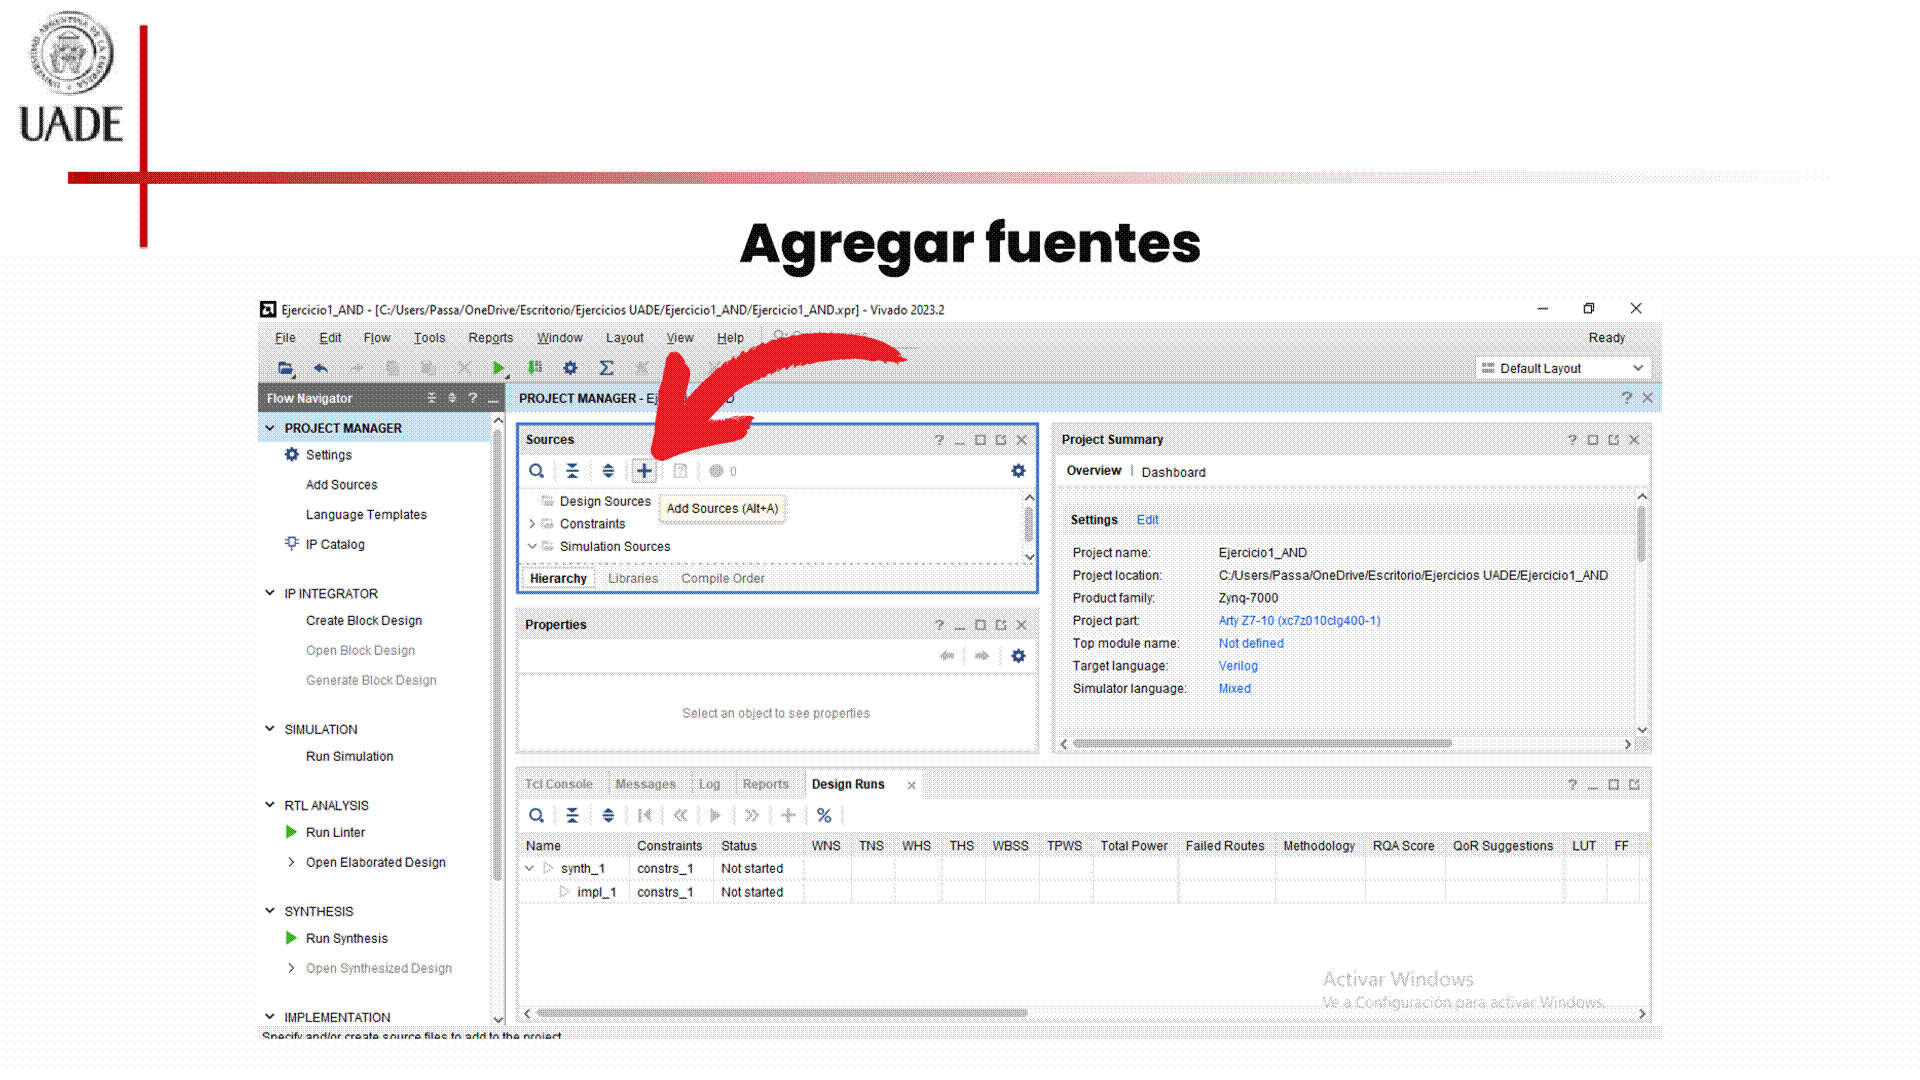Click the green Run flow toolbar icon
Screen dimensions: 1920x1080
[x=498, y=368]
